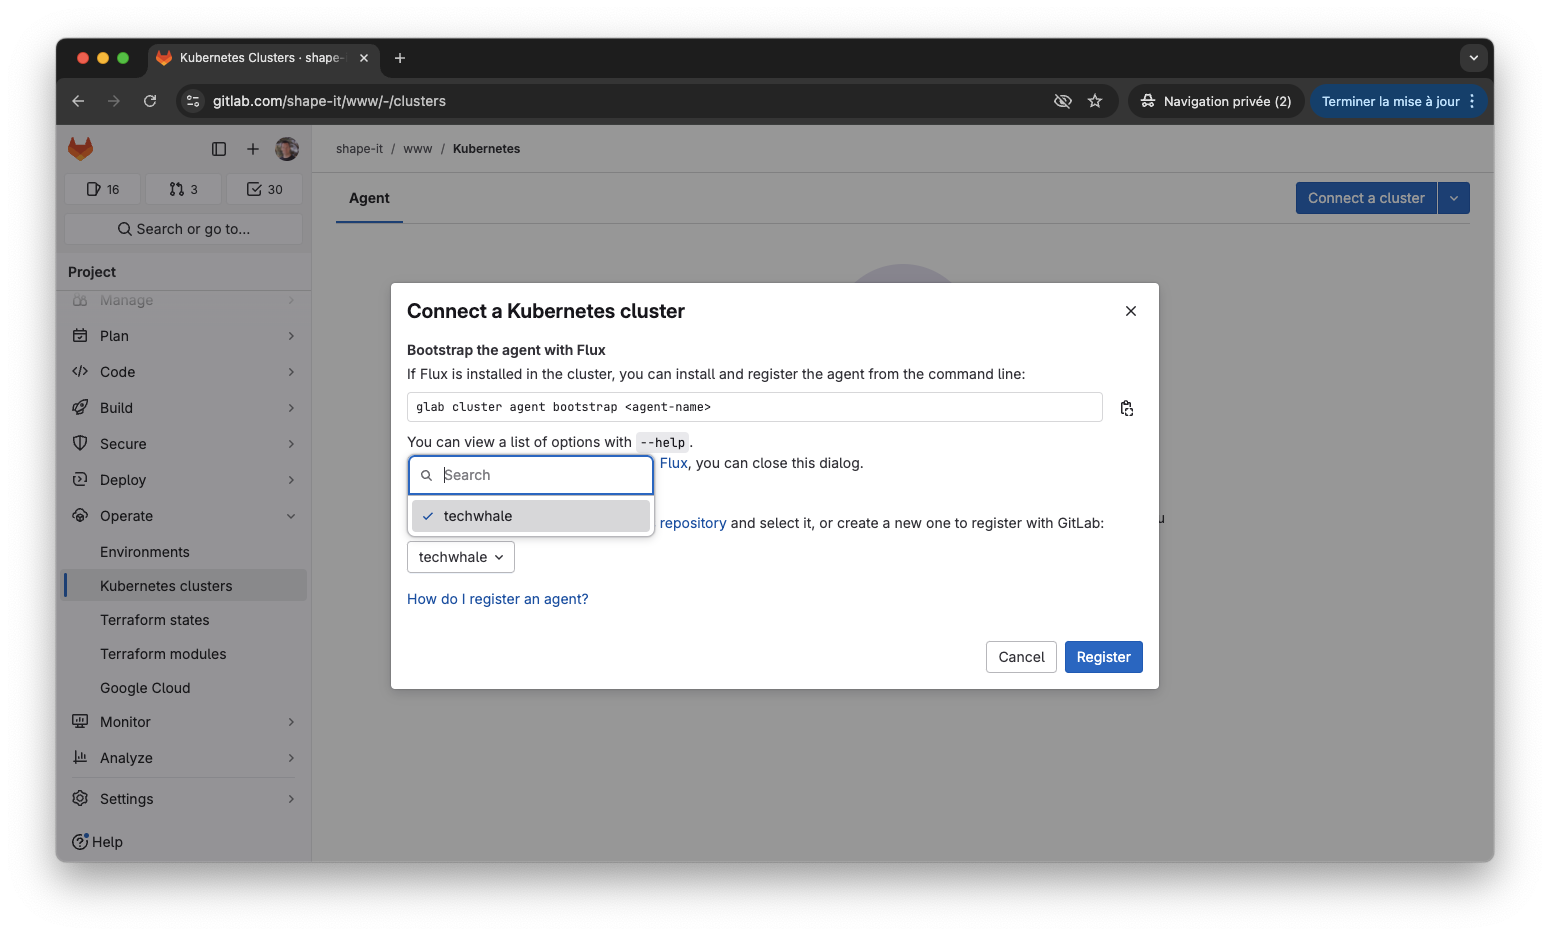Open Terraform modules in sidebar
The width and height of the screenshot is (1550, 936).
[184, 654]
